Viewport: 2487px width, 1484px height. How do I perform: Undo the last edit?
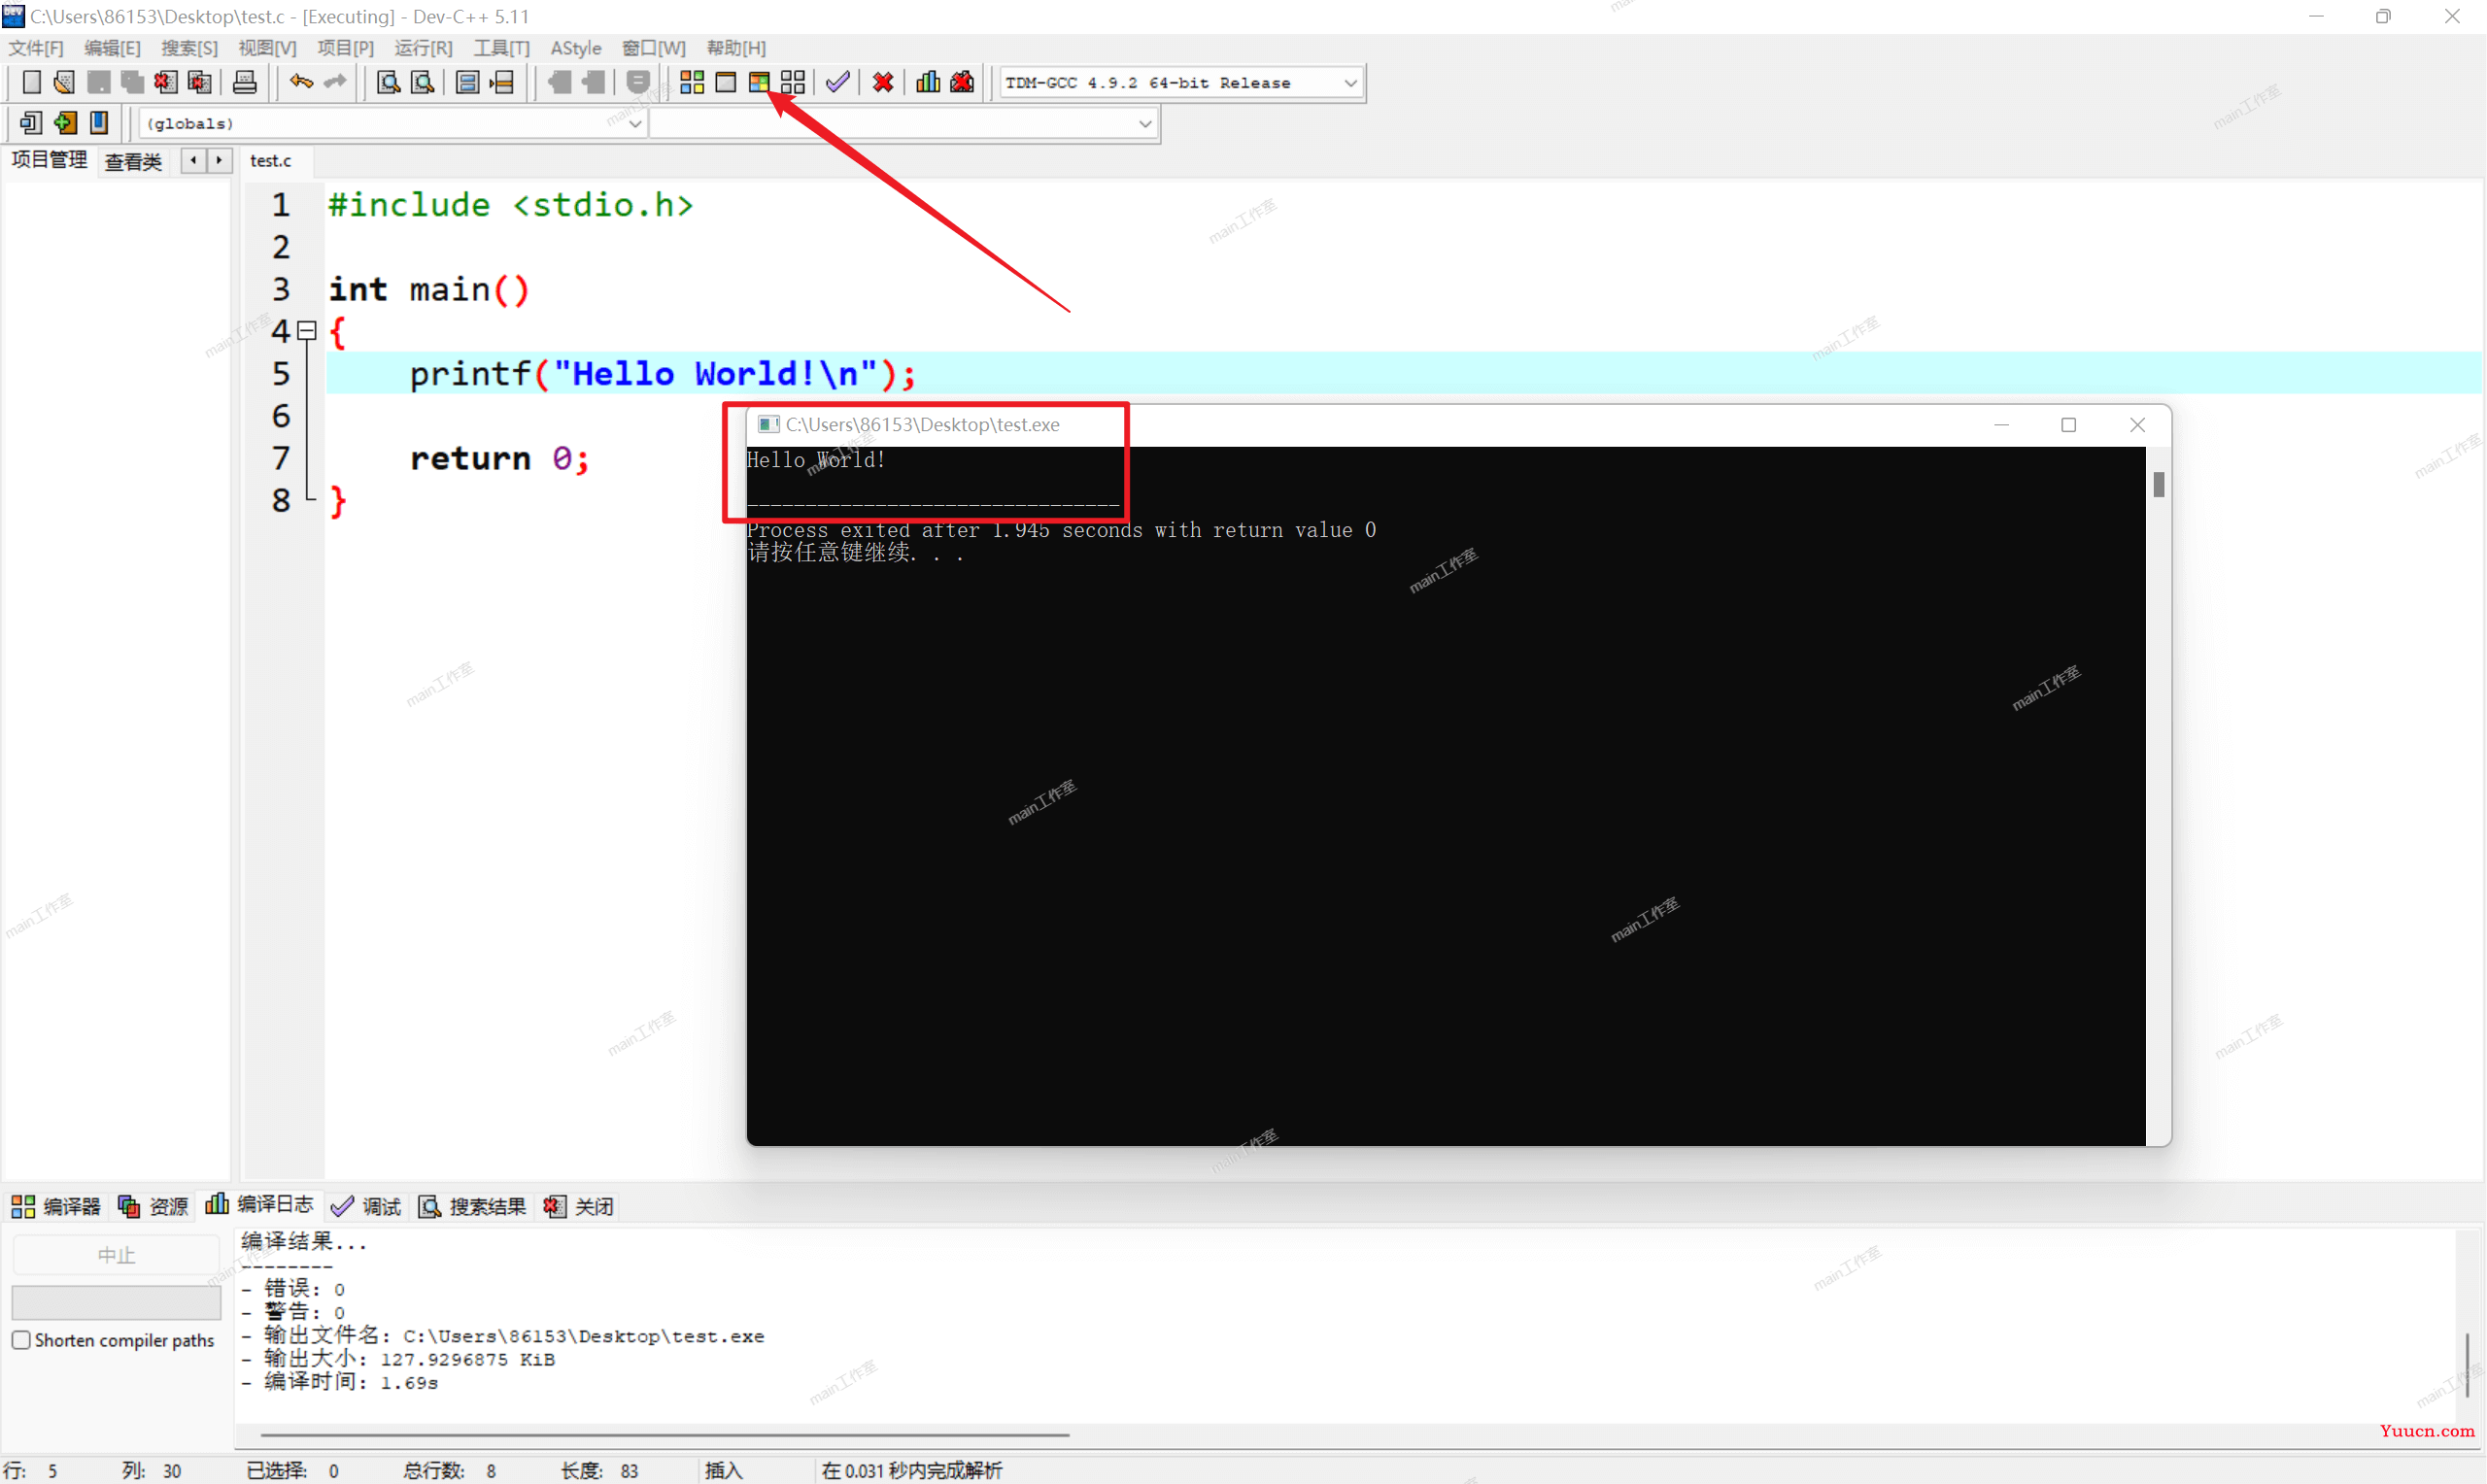click(301, 82)
